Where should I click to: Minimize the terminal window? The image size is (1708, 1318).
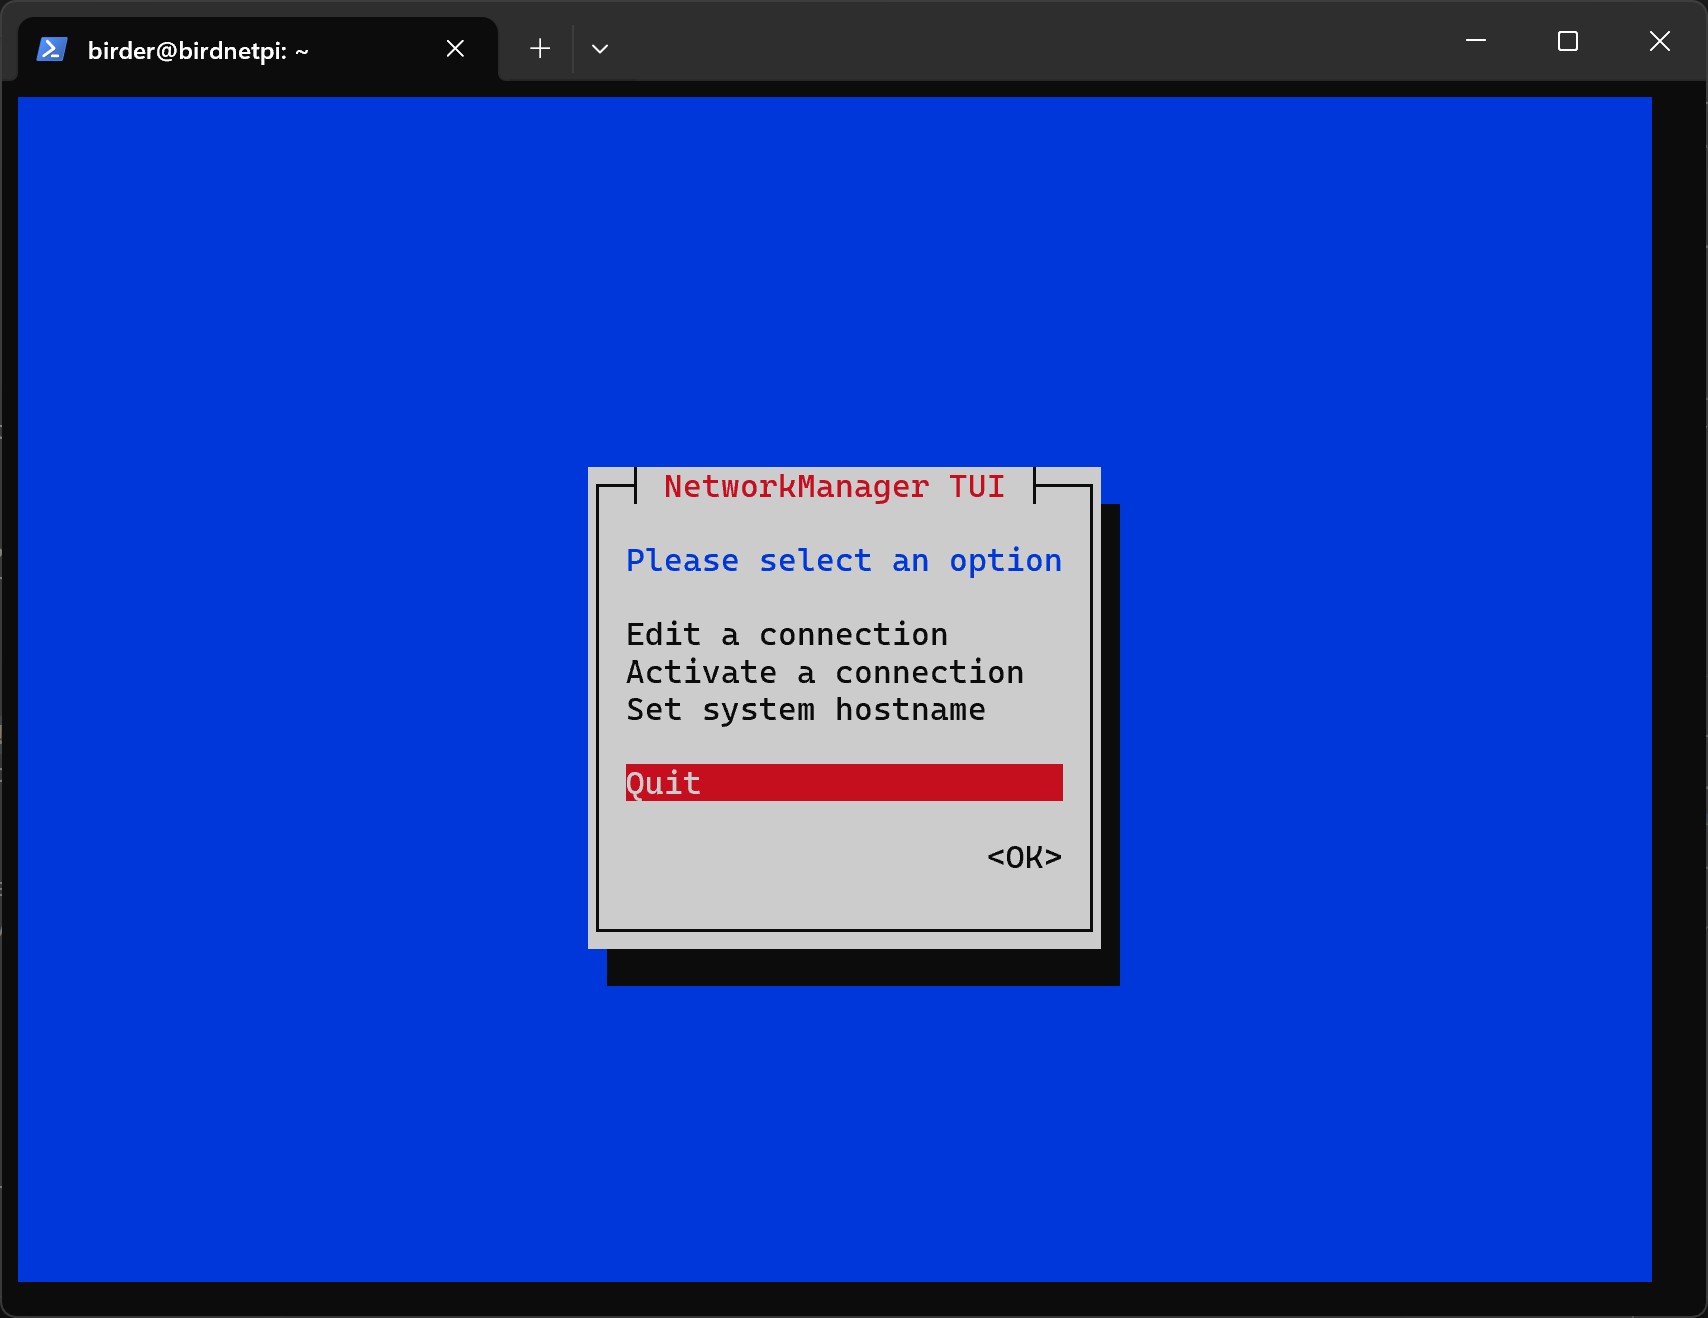1476,41
